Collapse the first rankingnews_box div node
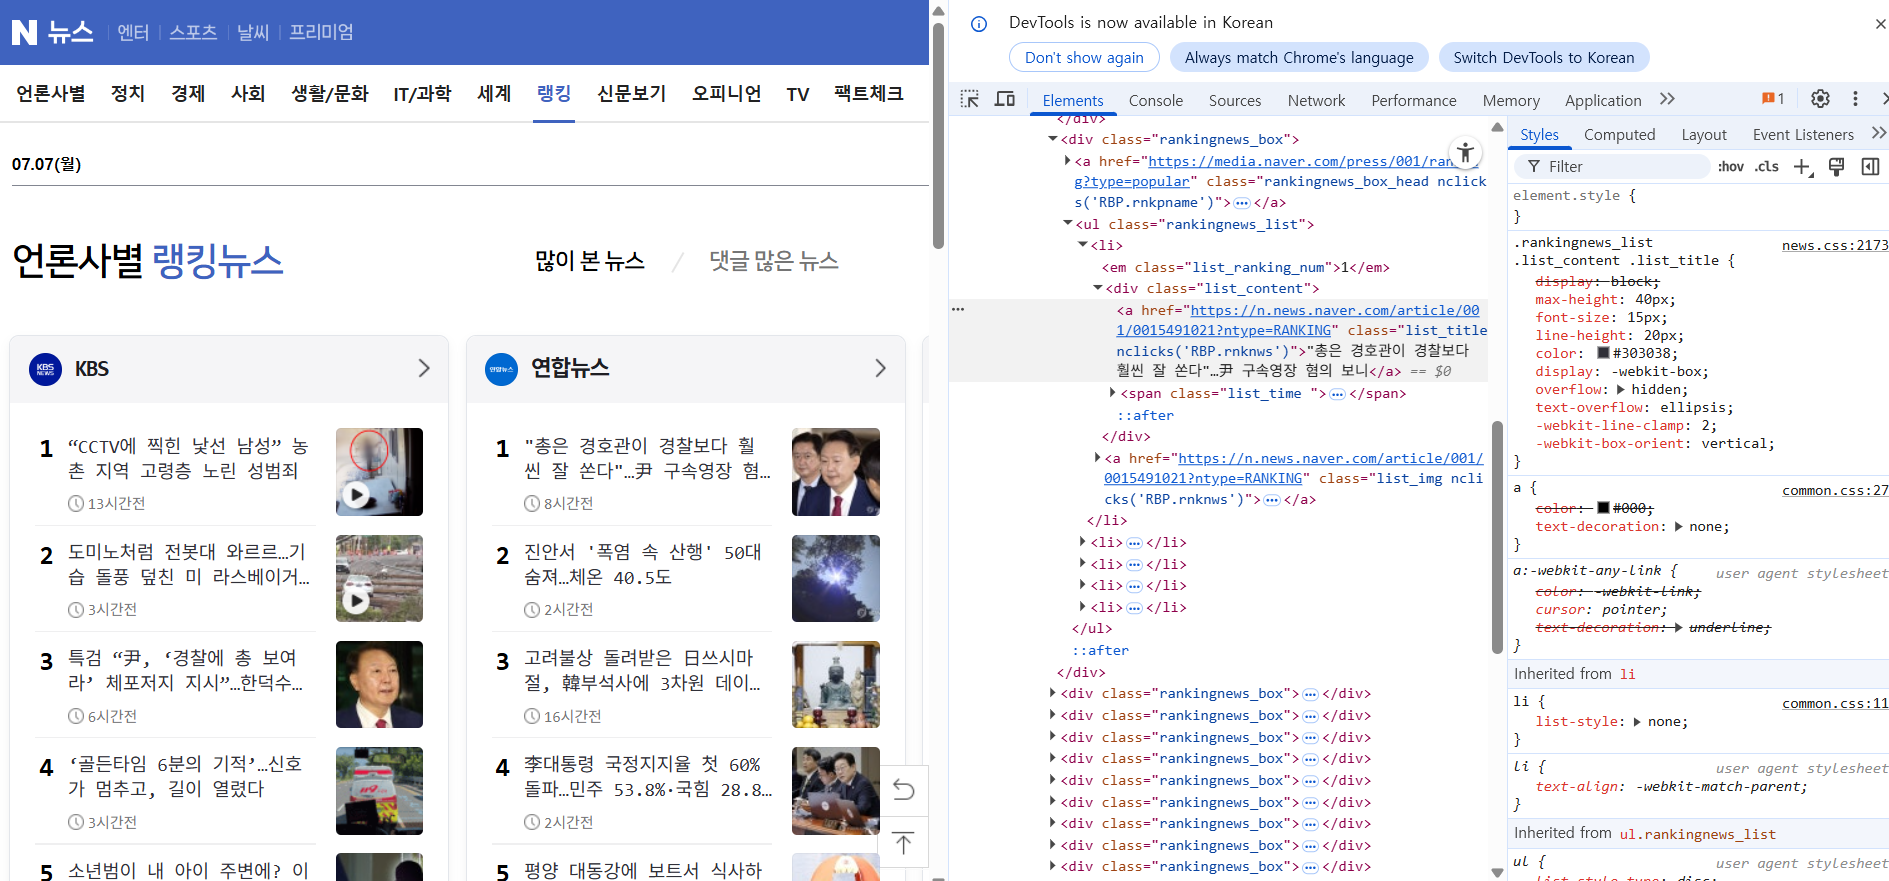This screenshot has height=881, width=1889. click(x=1053, y=139)
